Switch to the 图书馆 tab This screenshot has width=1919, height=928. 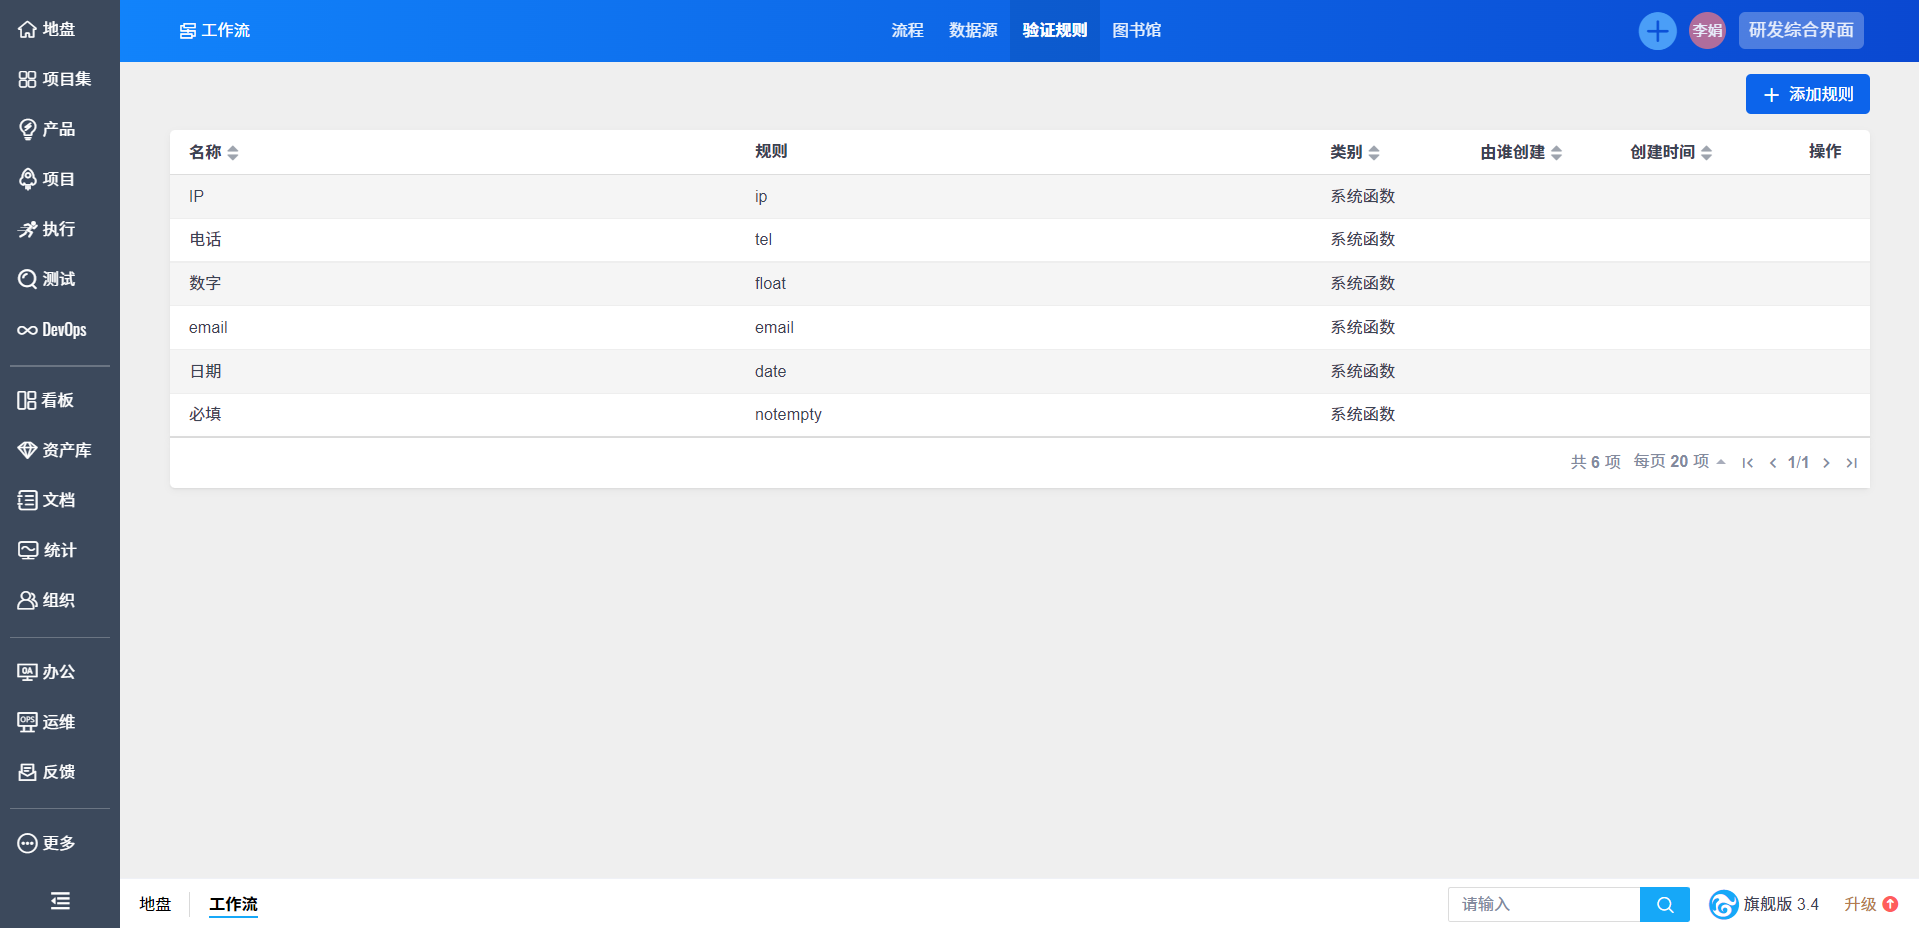coord(1136,31)
